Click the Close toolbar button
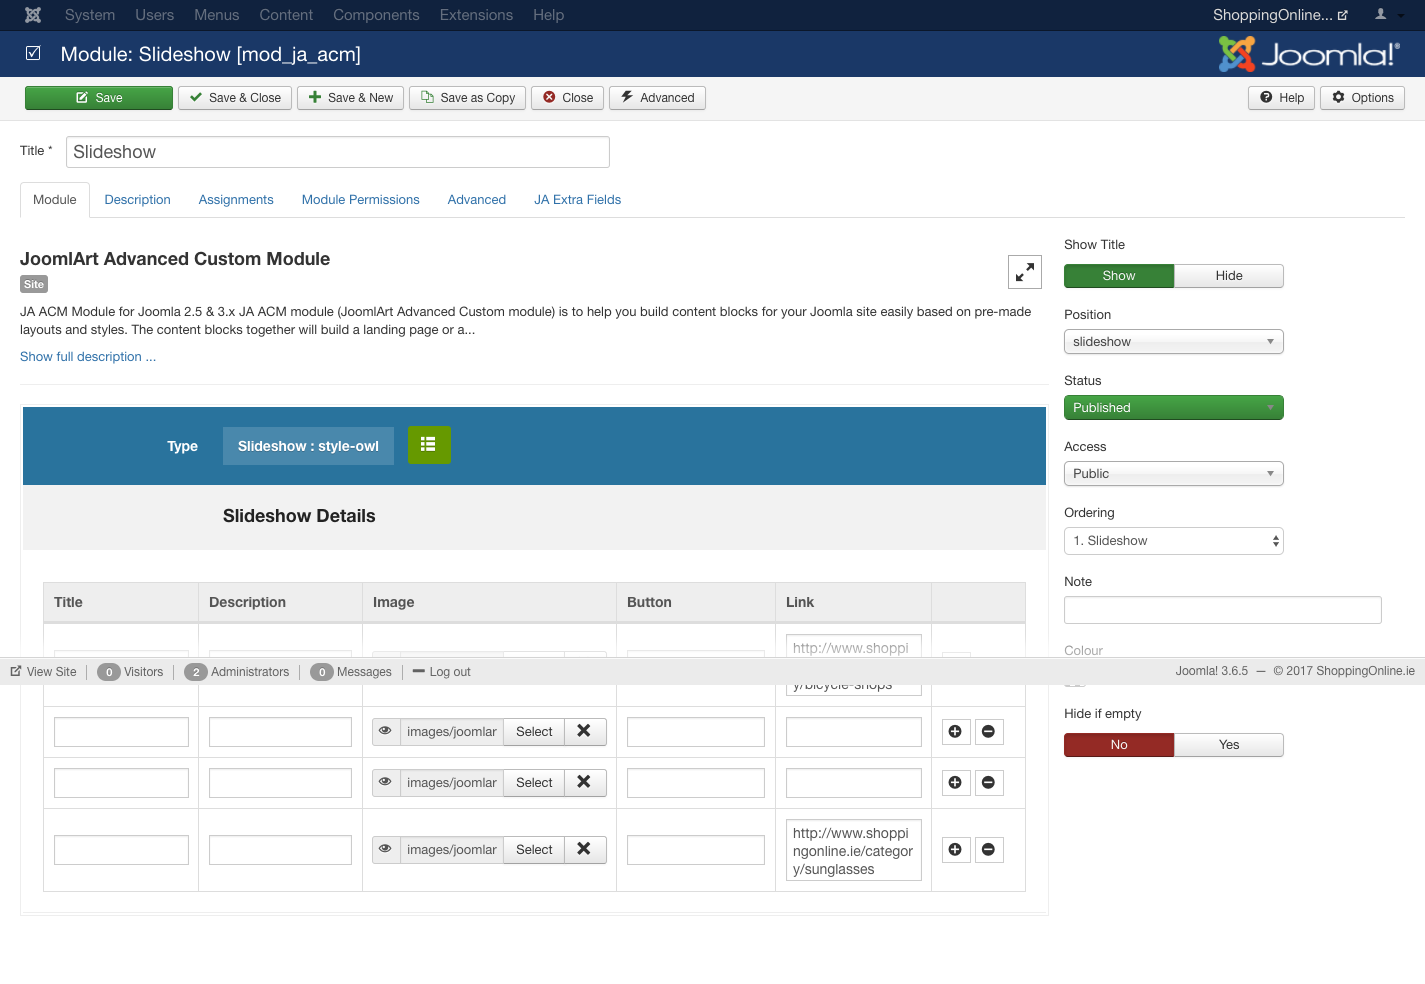Screen dimensions: 1425x984 568,98
